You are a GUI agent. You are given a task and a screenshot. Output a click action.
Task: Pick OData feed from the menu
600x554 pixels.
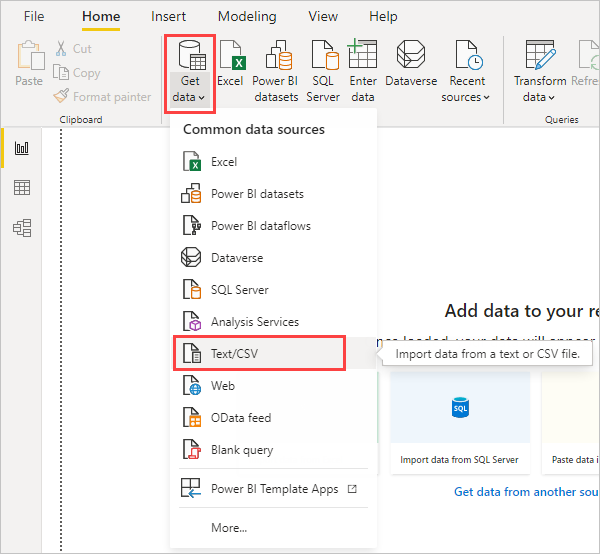point(240,418)
